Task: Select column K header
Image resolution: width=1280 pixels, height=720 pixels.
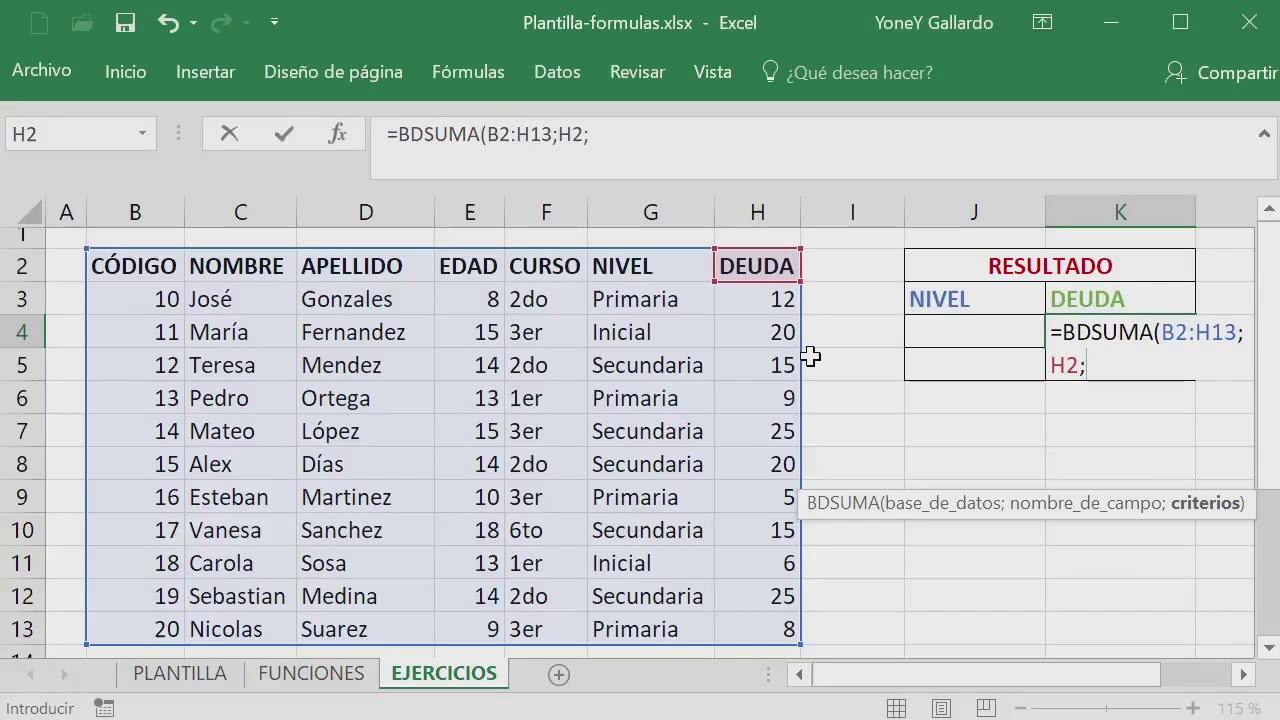Action: point(1120,211)
